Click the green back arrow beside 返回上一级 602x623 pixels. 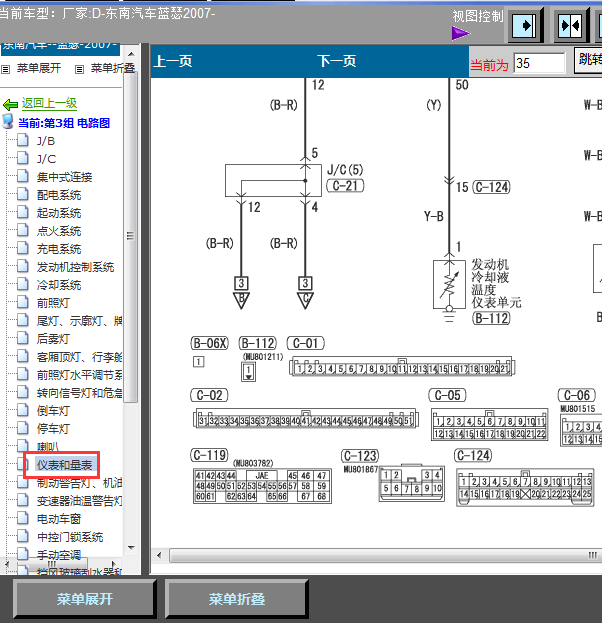[x=10, y=104]
